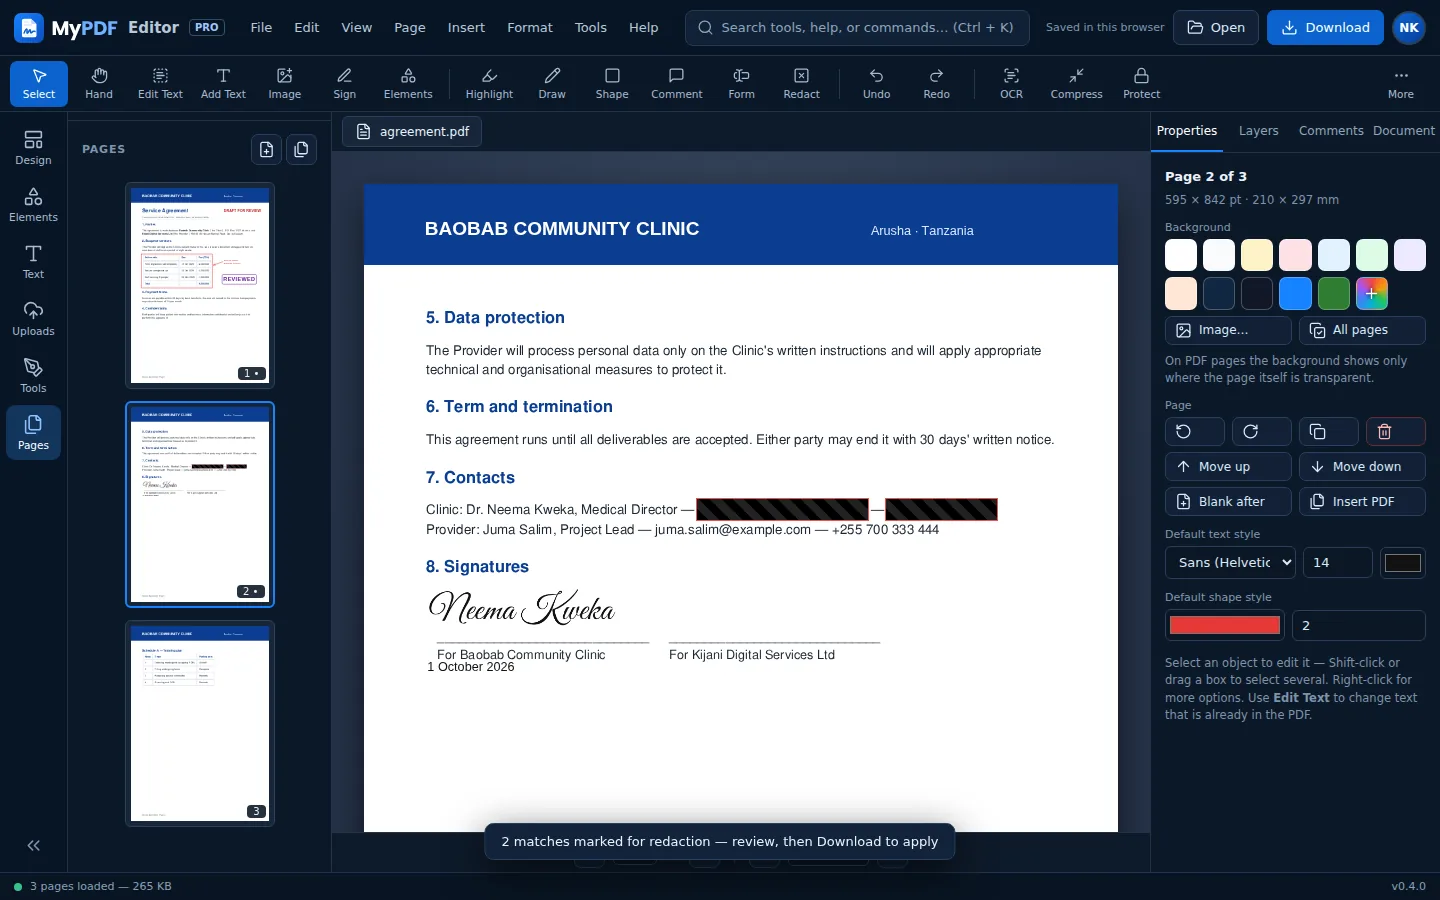Open the Protect tool

pos(1142,83)
